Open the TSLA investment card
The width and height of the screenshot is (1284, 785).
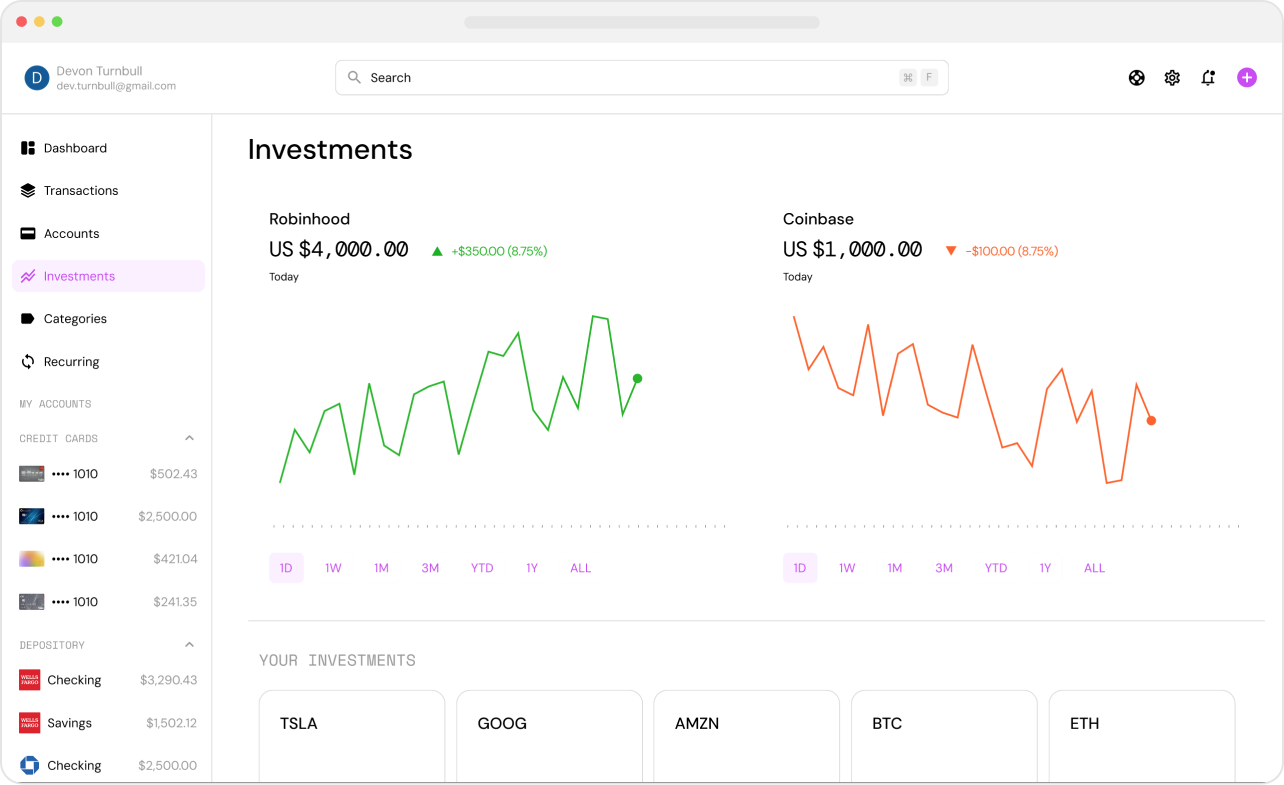coord(352,737)
